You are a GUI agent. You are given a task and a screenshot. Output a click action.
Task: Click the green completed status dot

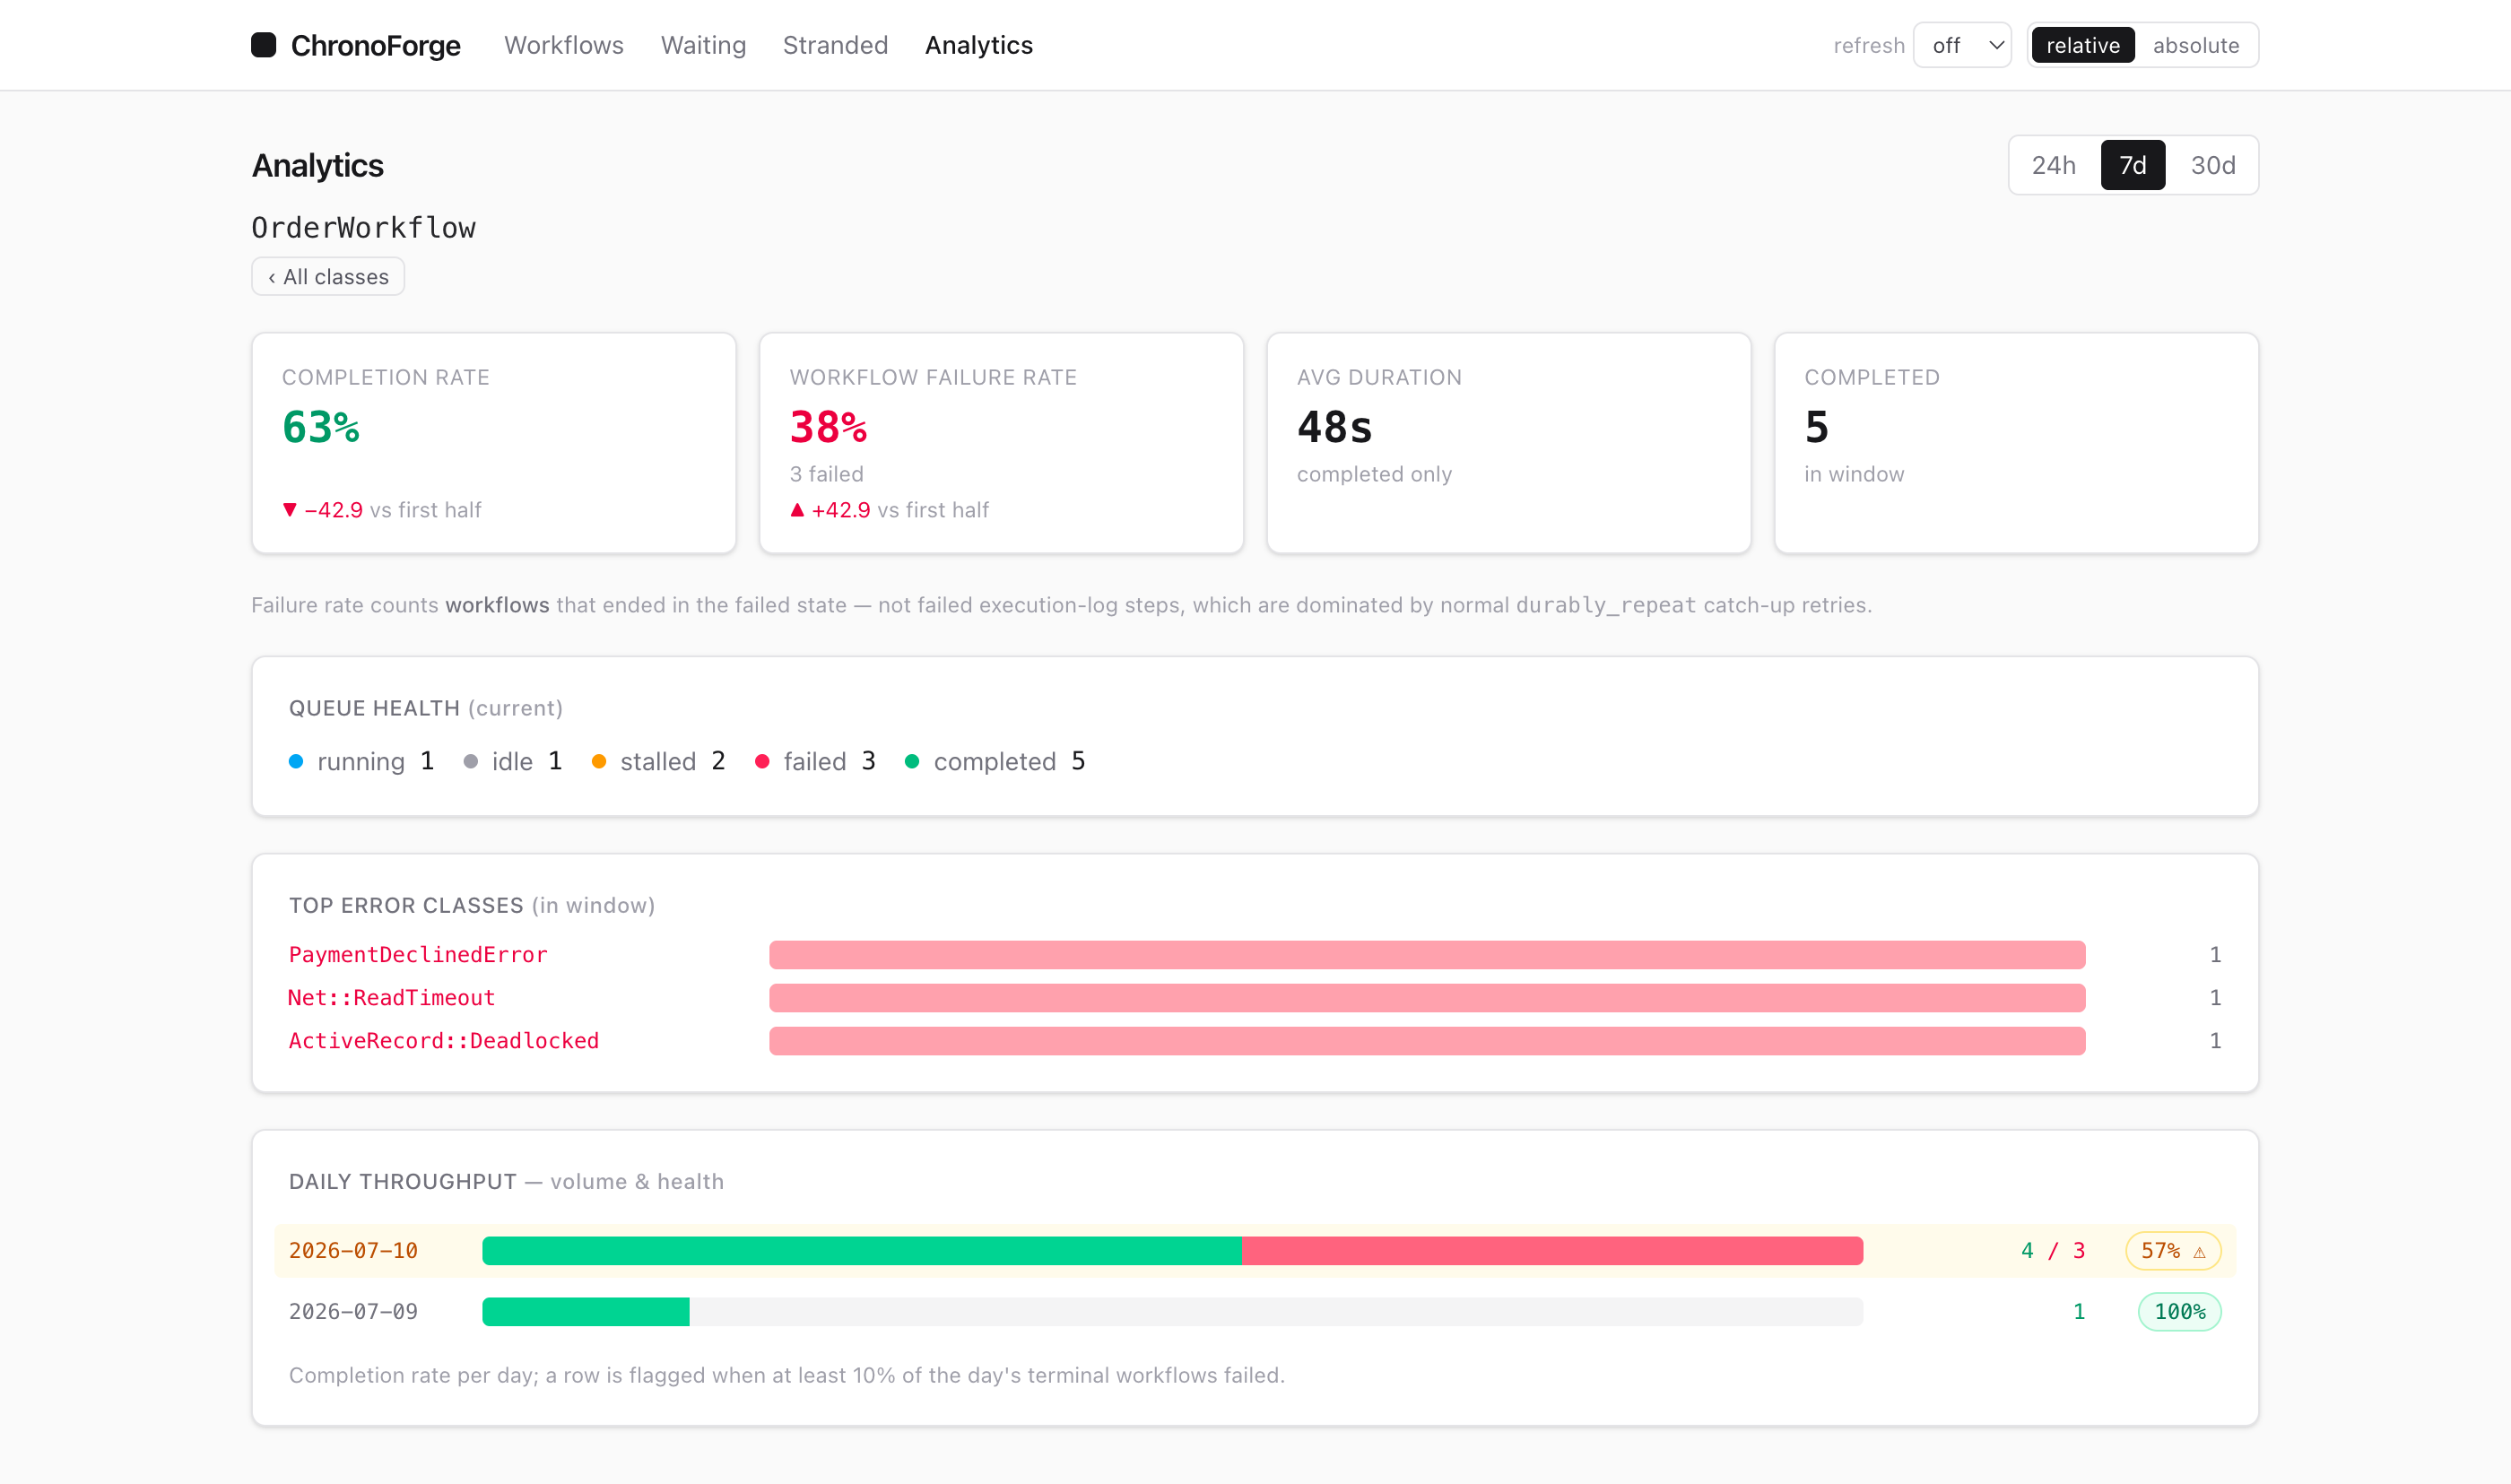point(912,761)
